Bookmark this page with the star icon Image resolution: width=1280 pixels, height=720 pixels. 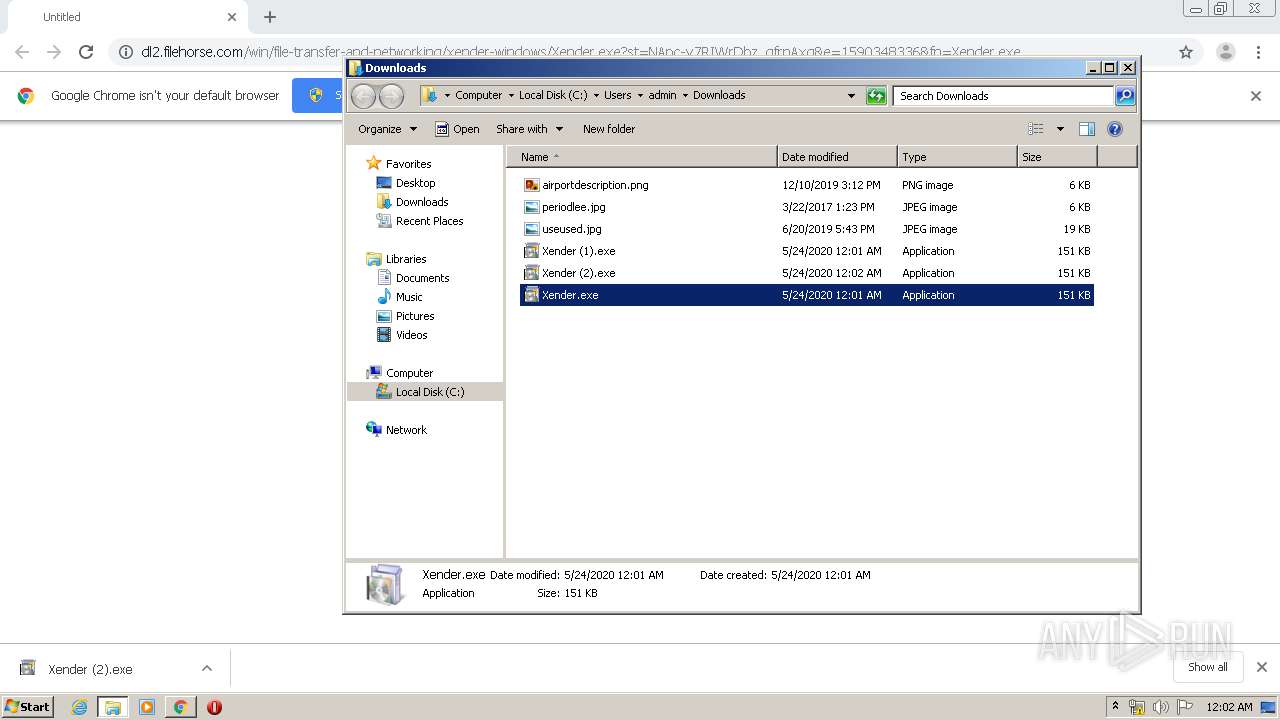pos(1186,52)
